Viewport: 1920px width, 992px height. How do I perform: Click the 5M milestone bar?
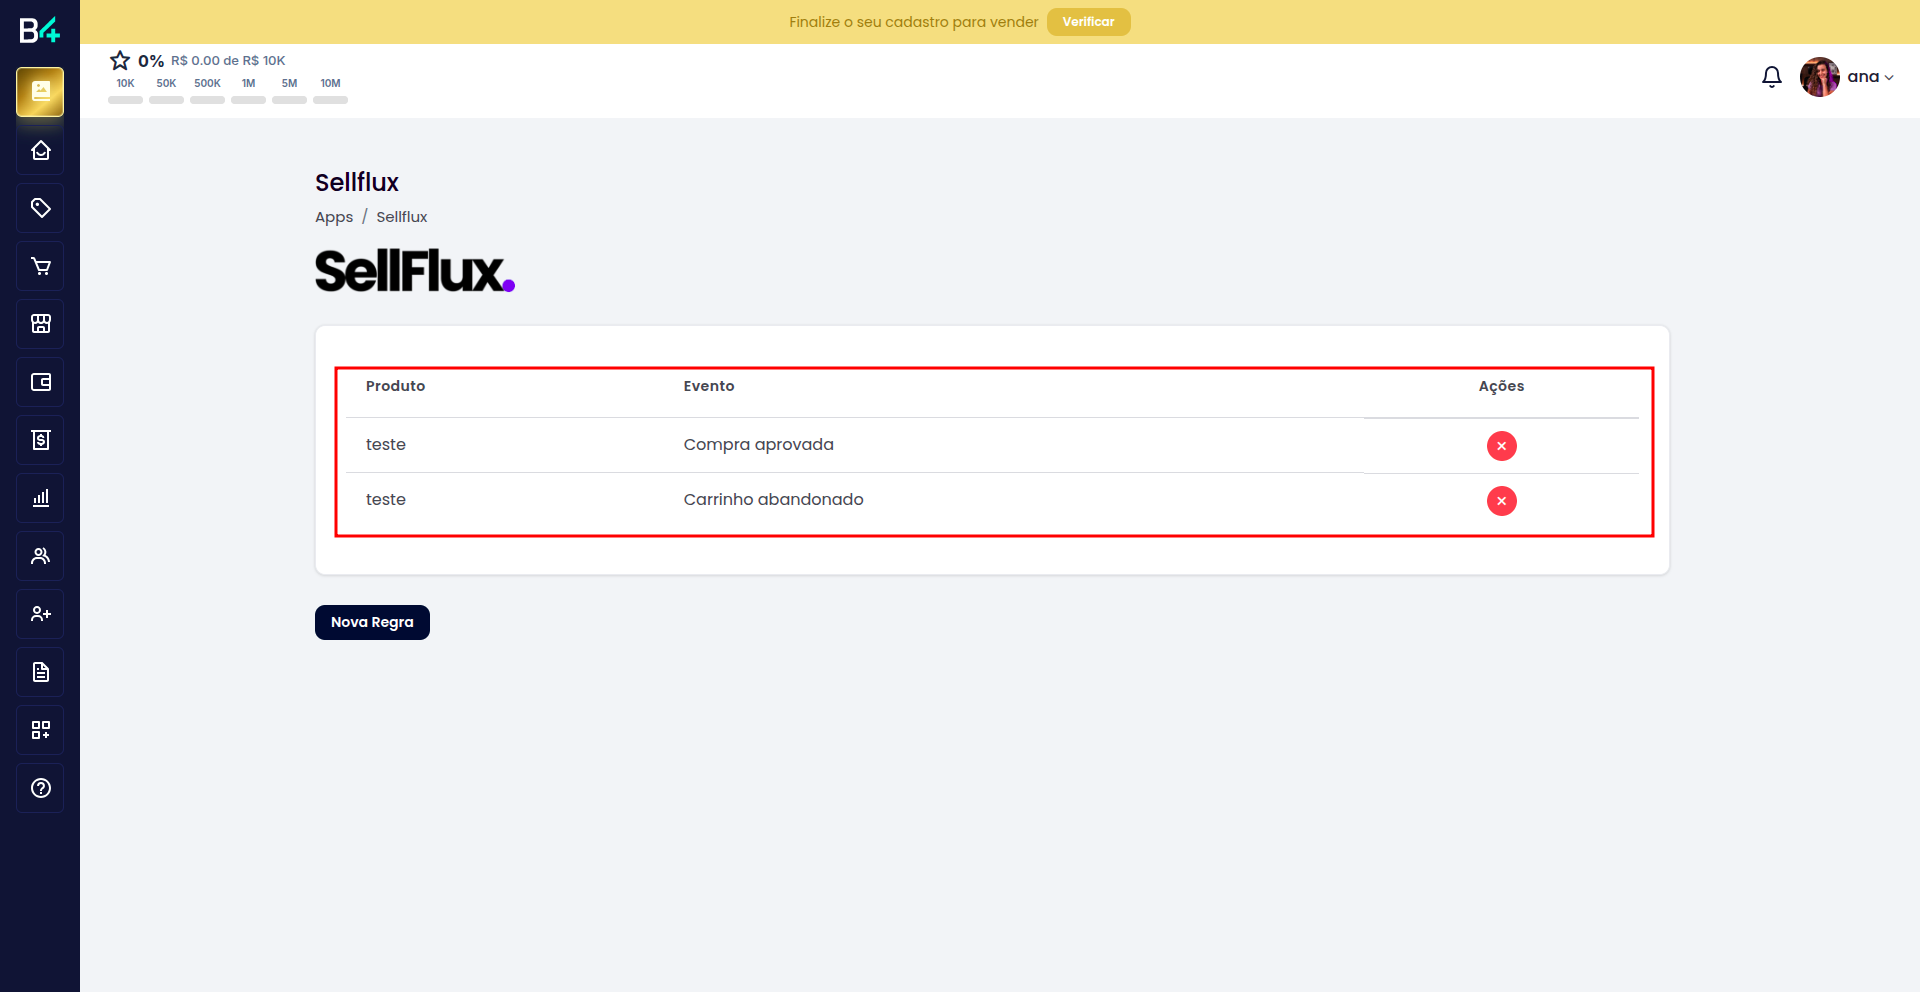click(289, 100)
